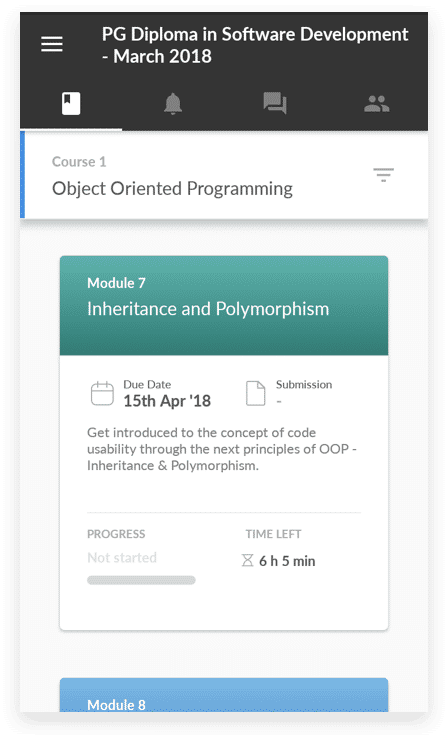Click the PG Diploma program title
The height and width of the screenshot is (740, 448).
(255, 45)
